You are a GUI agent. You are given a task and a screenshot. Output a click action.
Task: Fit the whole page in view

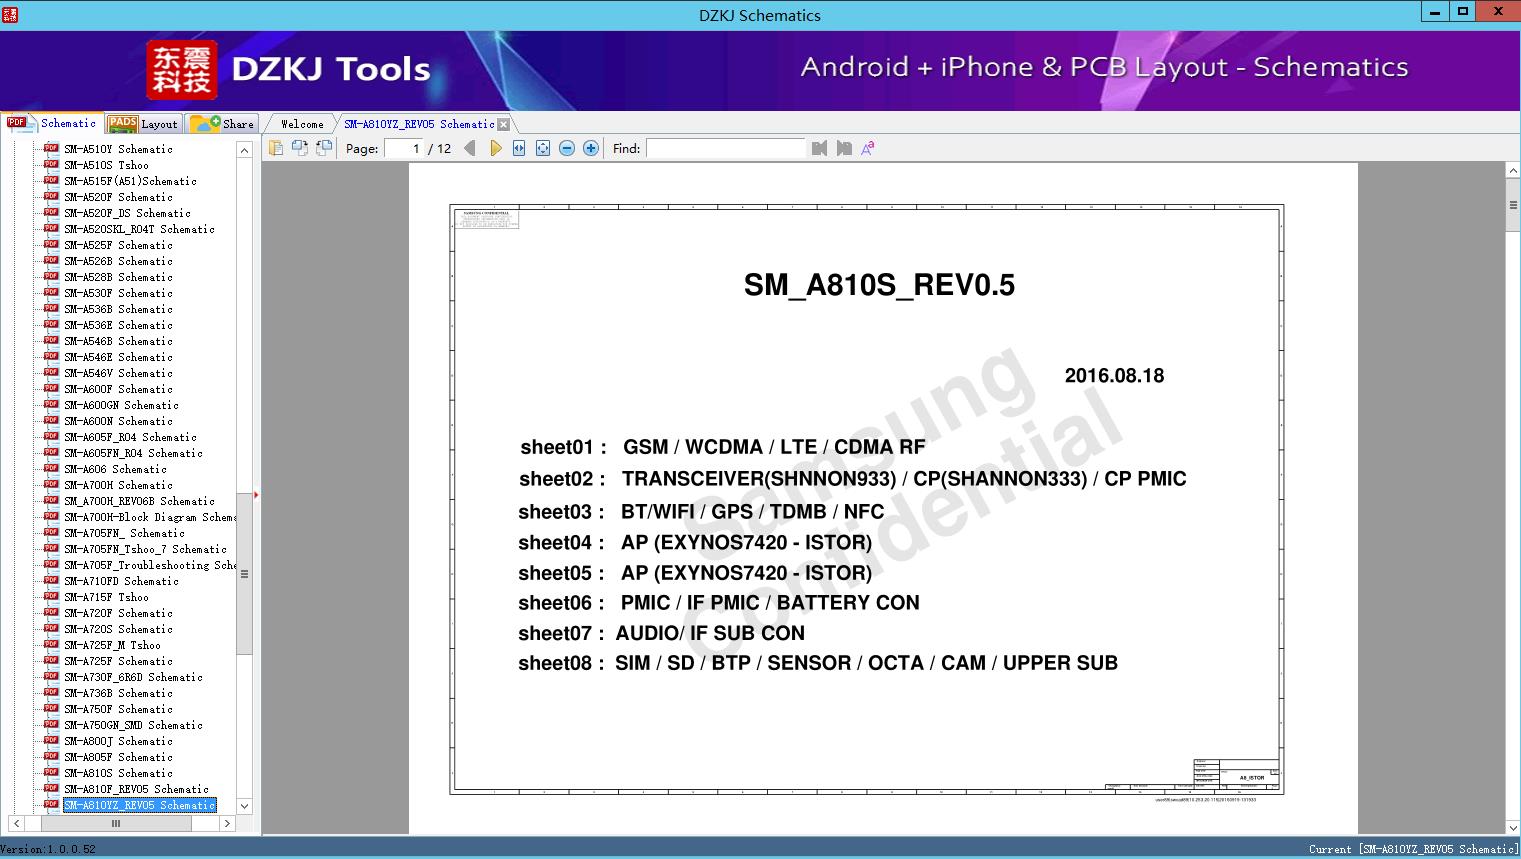(543, 148)
